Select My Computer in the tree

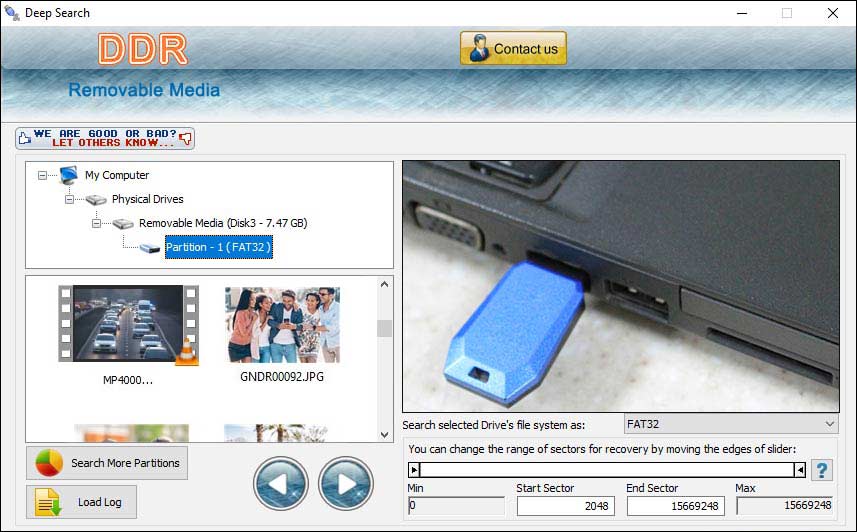click(x=117, y=175)
